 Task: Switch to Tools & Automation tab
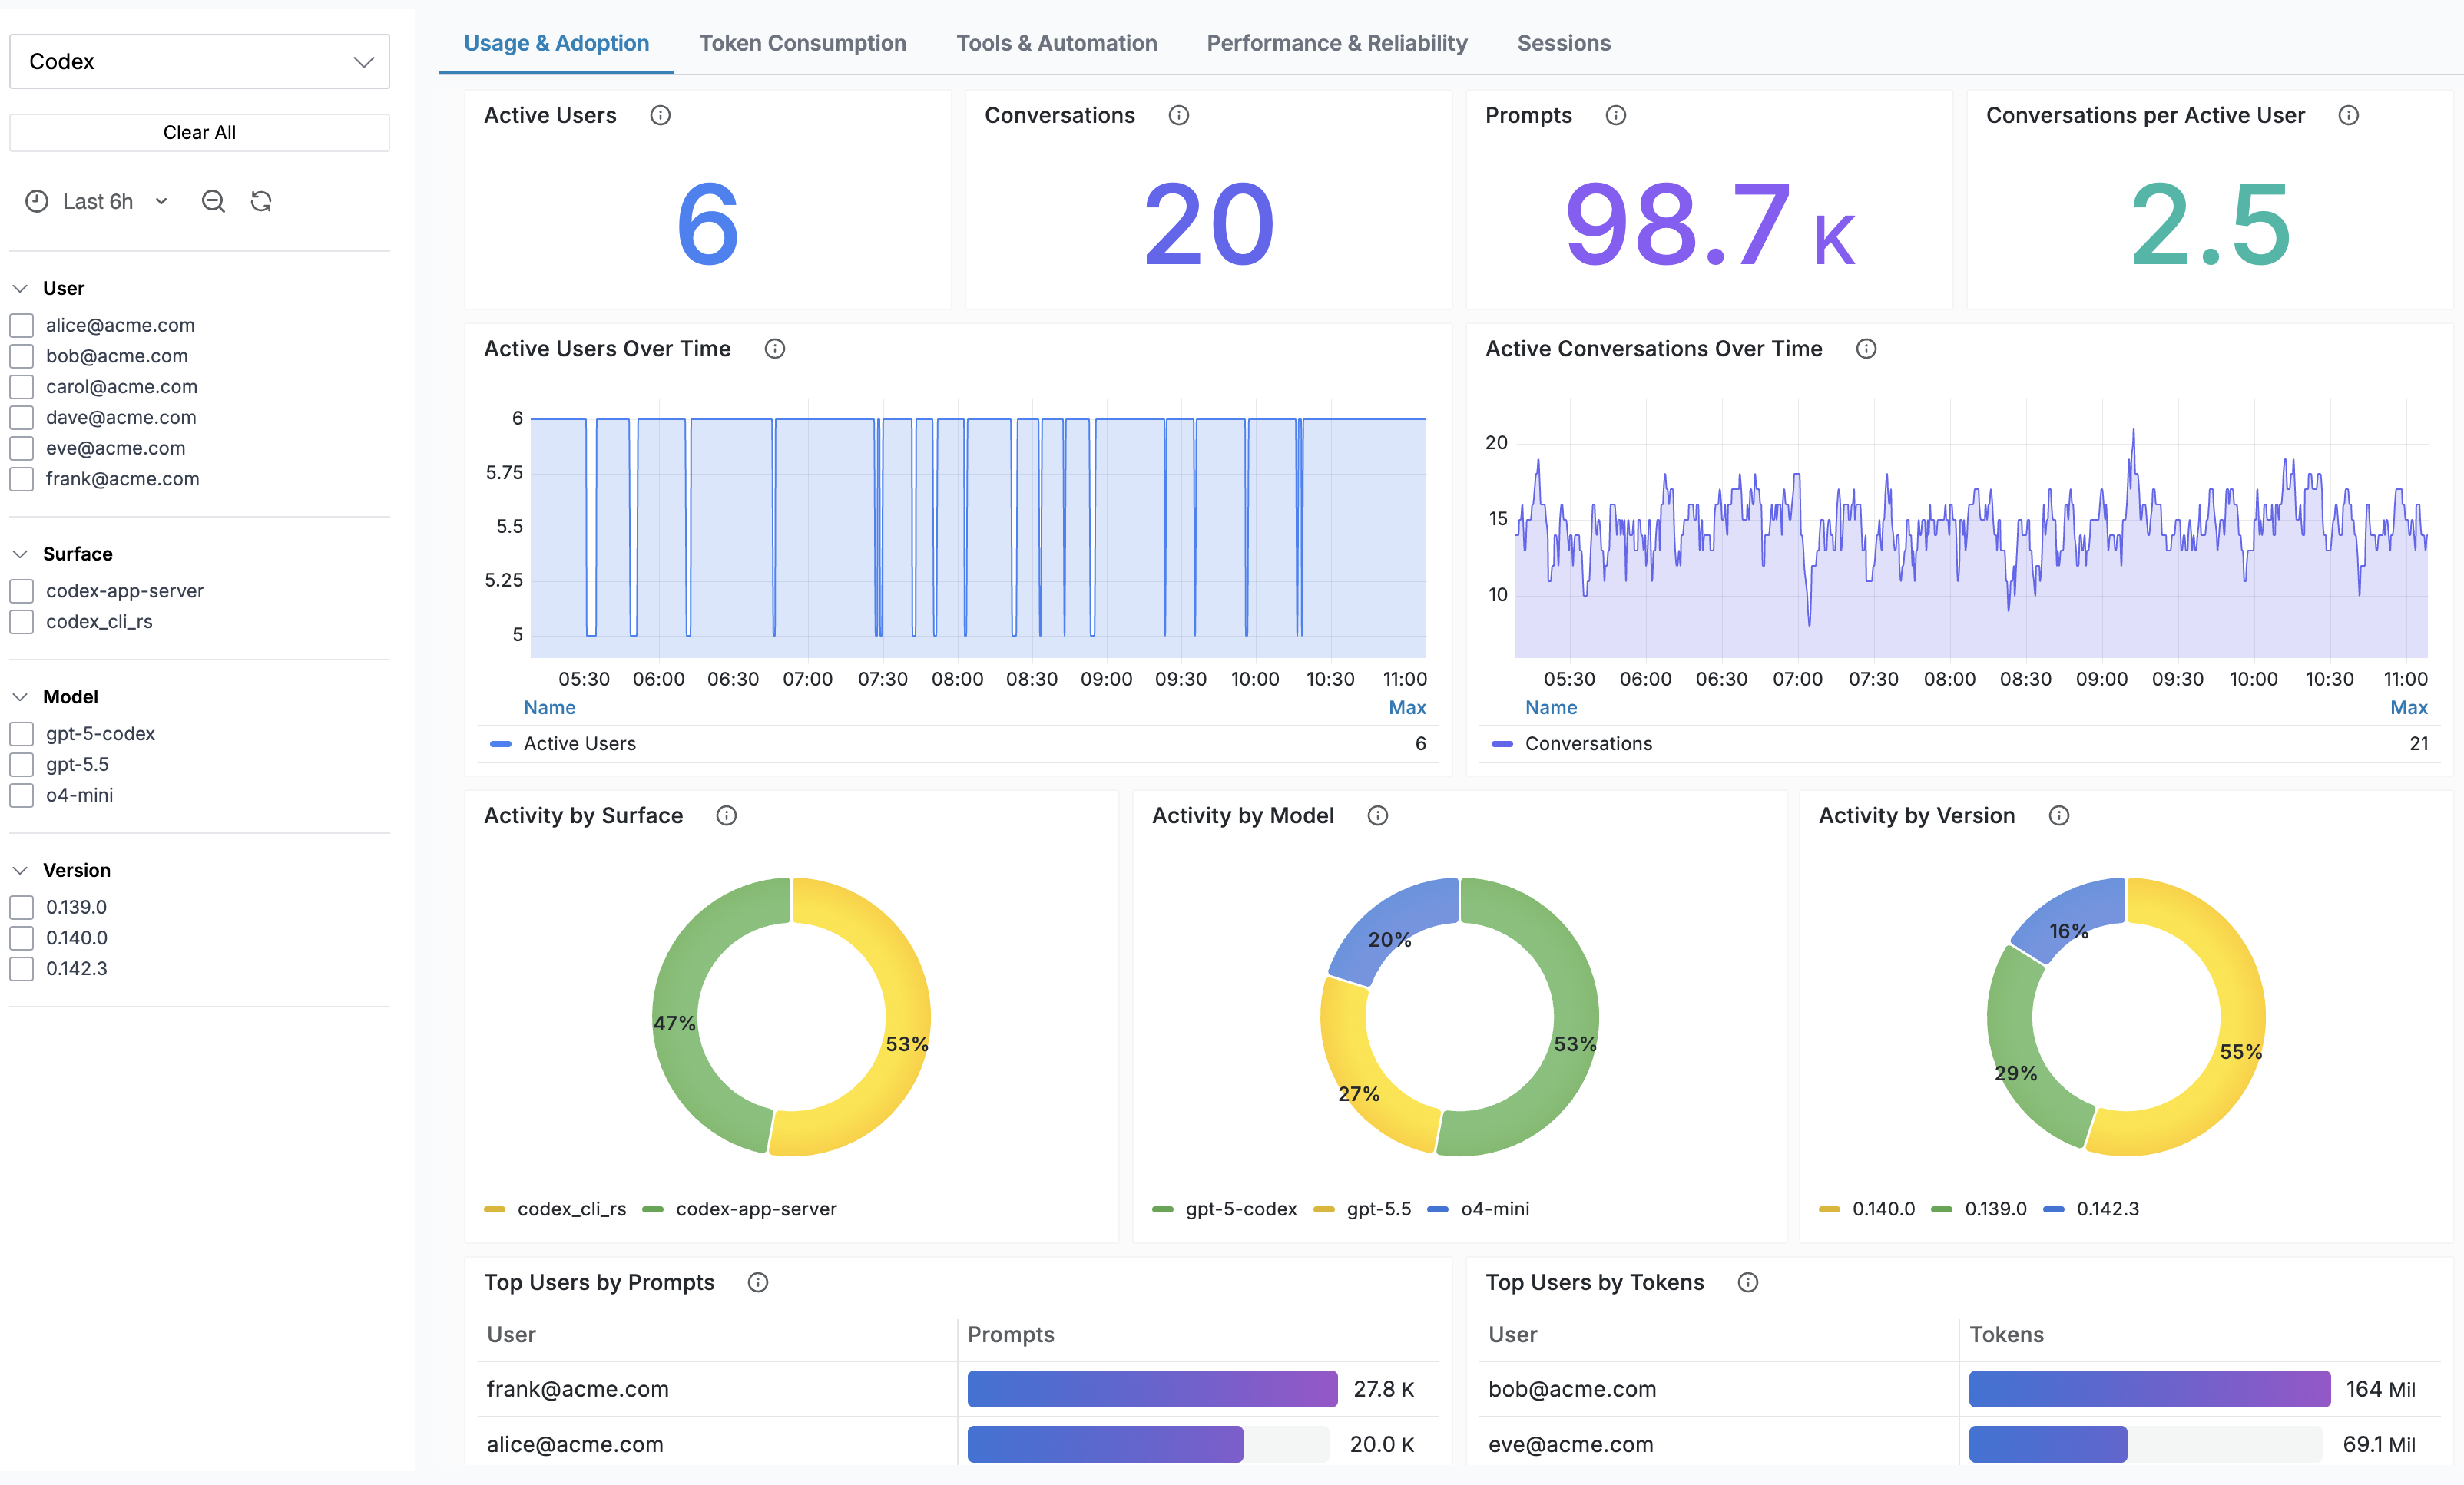[x=1056, y=43]
